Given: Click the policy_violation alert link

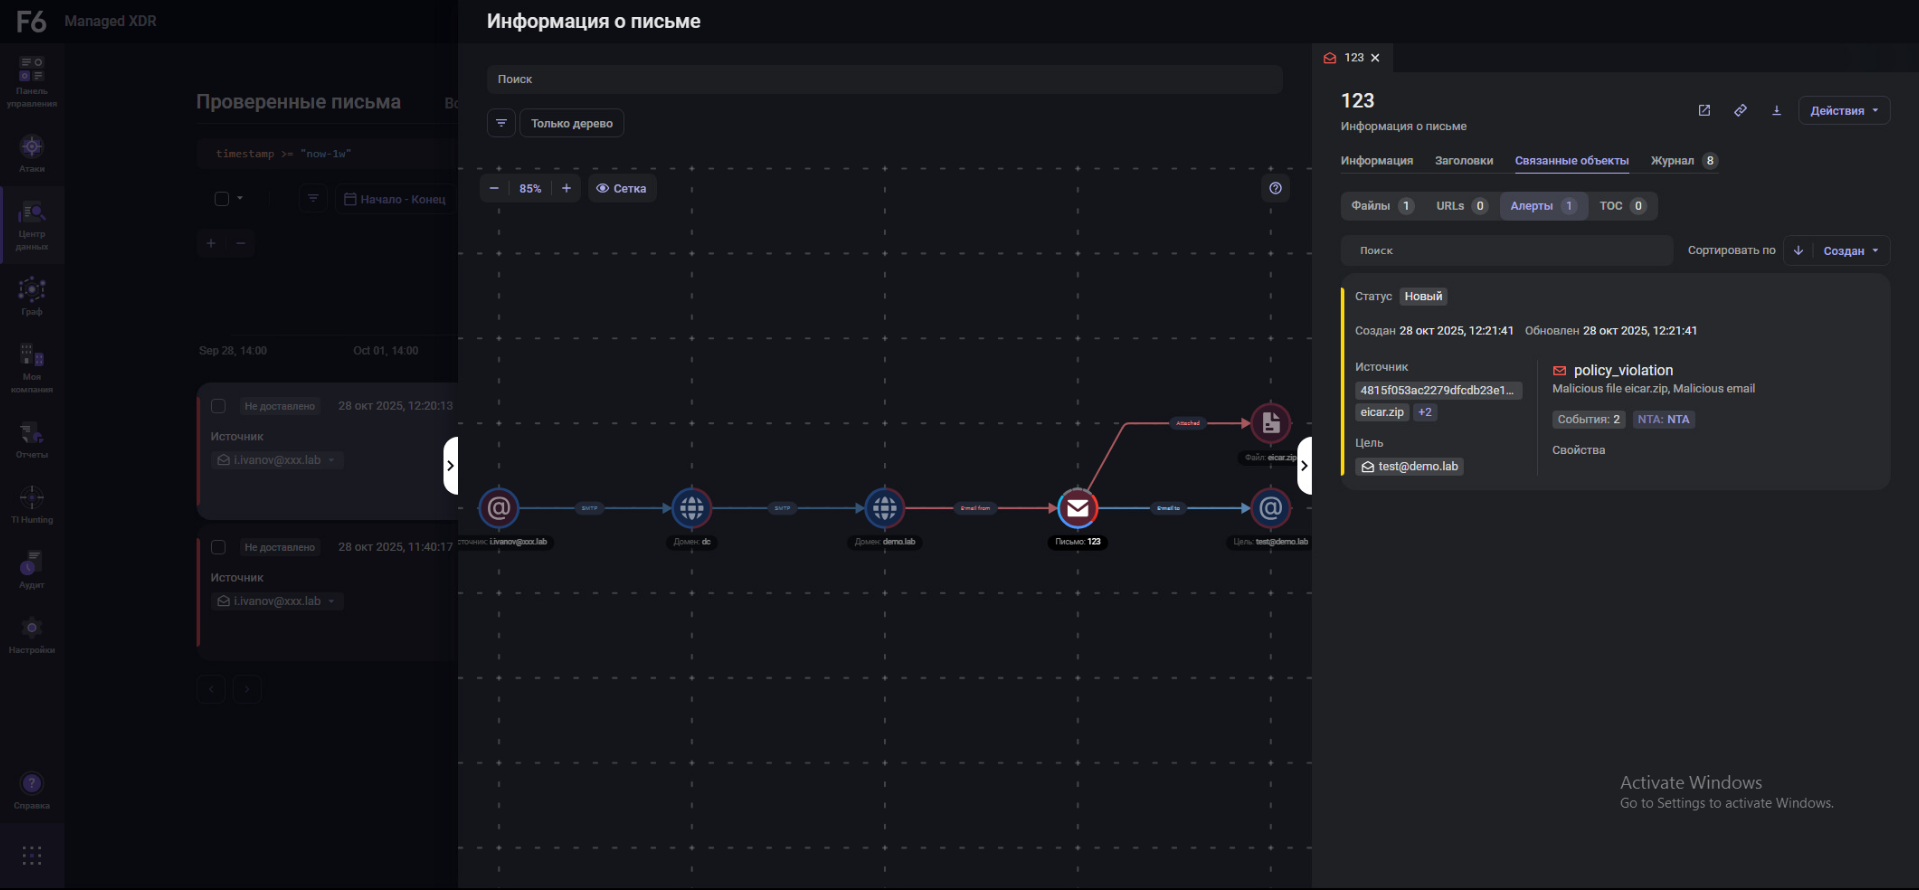Looking at the screenshot, I should click(x=1622, y=370).
